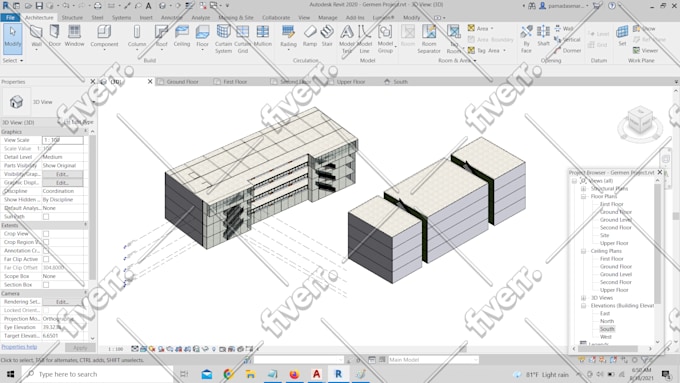Toggle the Crop Region Visible checkbox
Viewport: 680px width, 383px height.
coord(46,242)
